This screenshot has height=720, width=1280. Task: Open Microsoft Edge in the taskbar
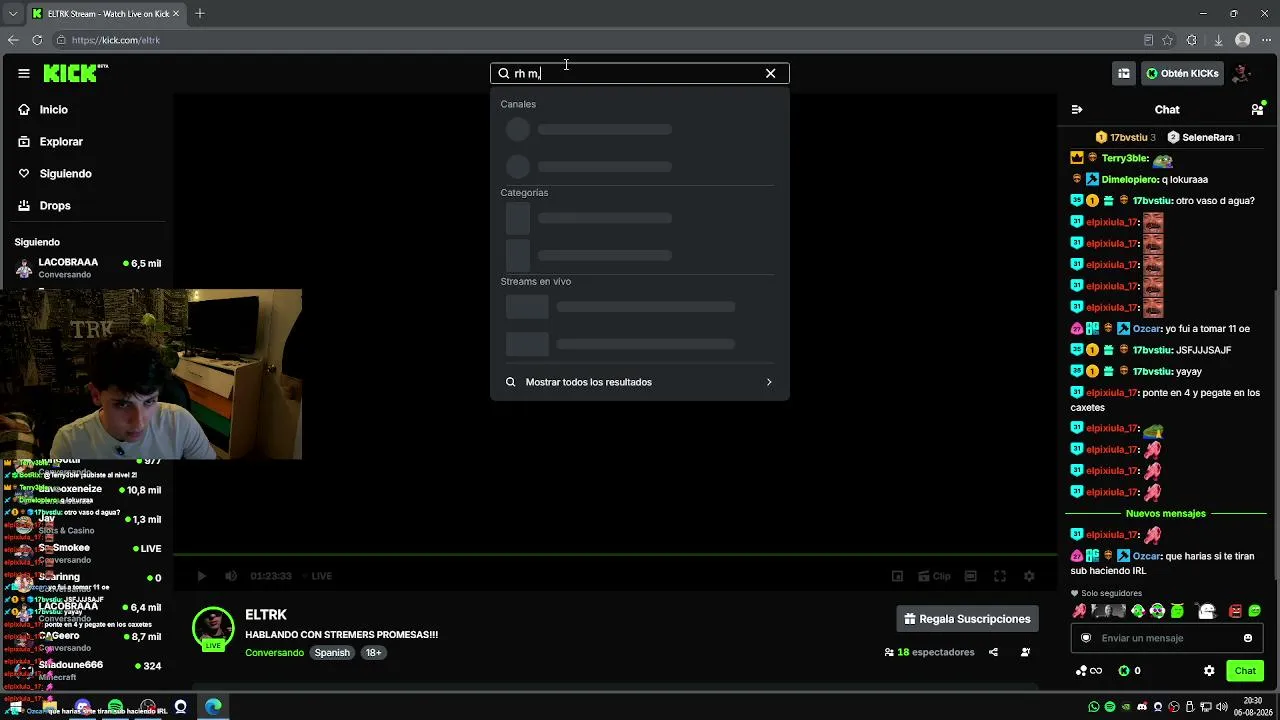213,707
